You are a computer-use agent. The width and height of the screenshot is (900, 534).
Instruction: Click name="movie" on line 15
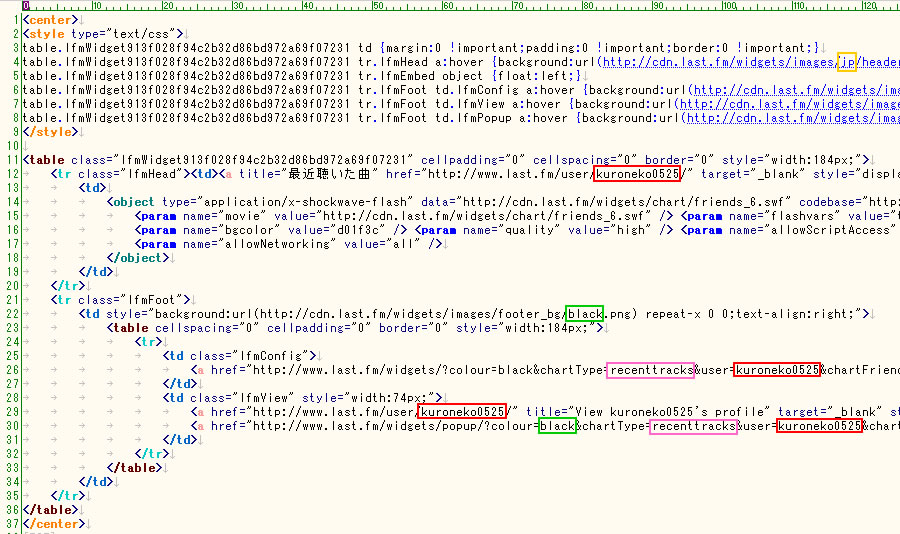(x=225, y=216)
